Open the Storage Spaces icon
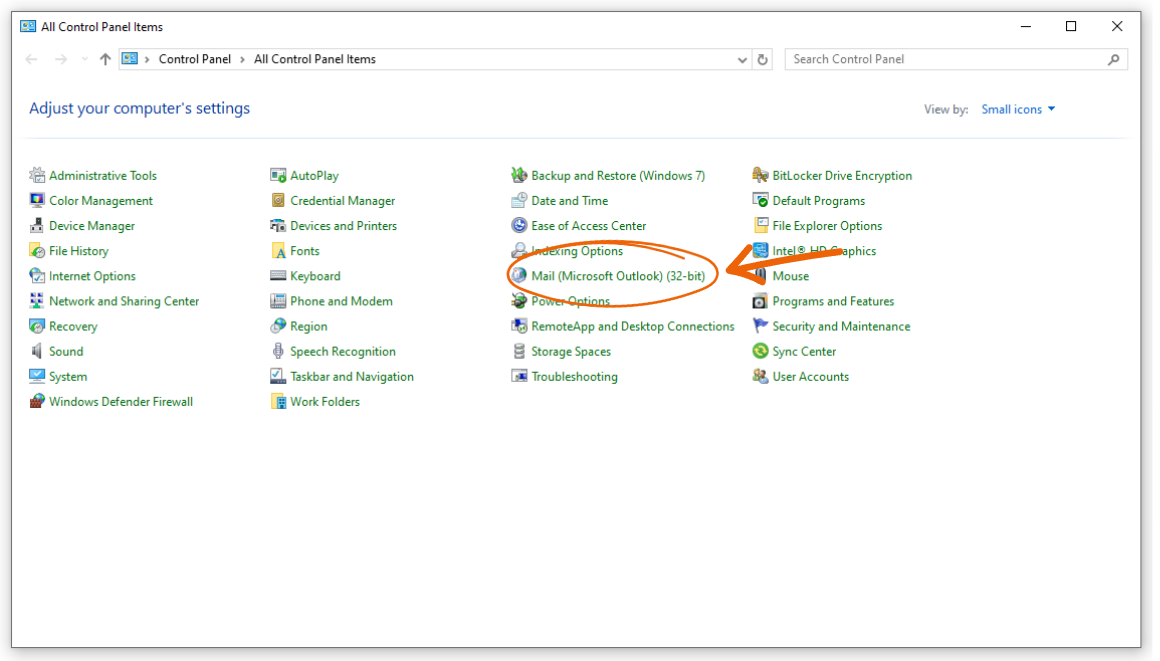Screen dimensions: 1160x661 click(519, 352)
